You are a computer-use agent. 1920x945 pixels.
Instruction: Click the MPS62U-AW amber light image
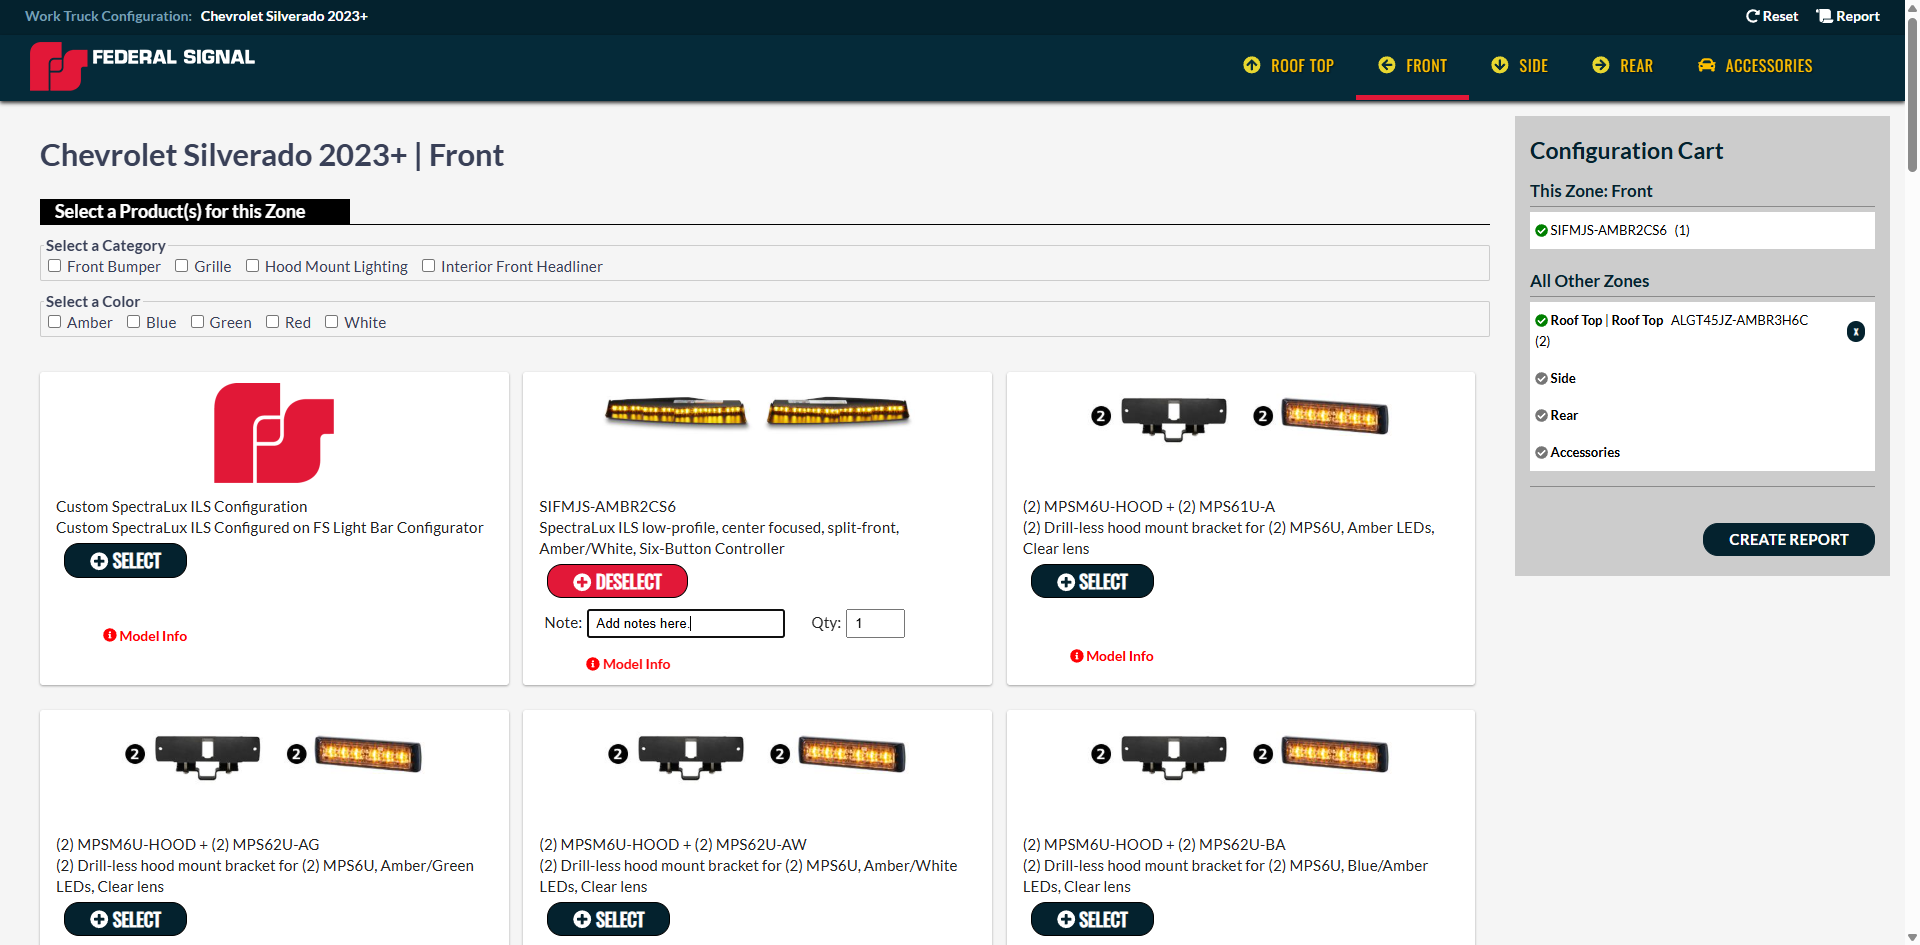pyautogui.click(x=852, y=754)
